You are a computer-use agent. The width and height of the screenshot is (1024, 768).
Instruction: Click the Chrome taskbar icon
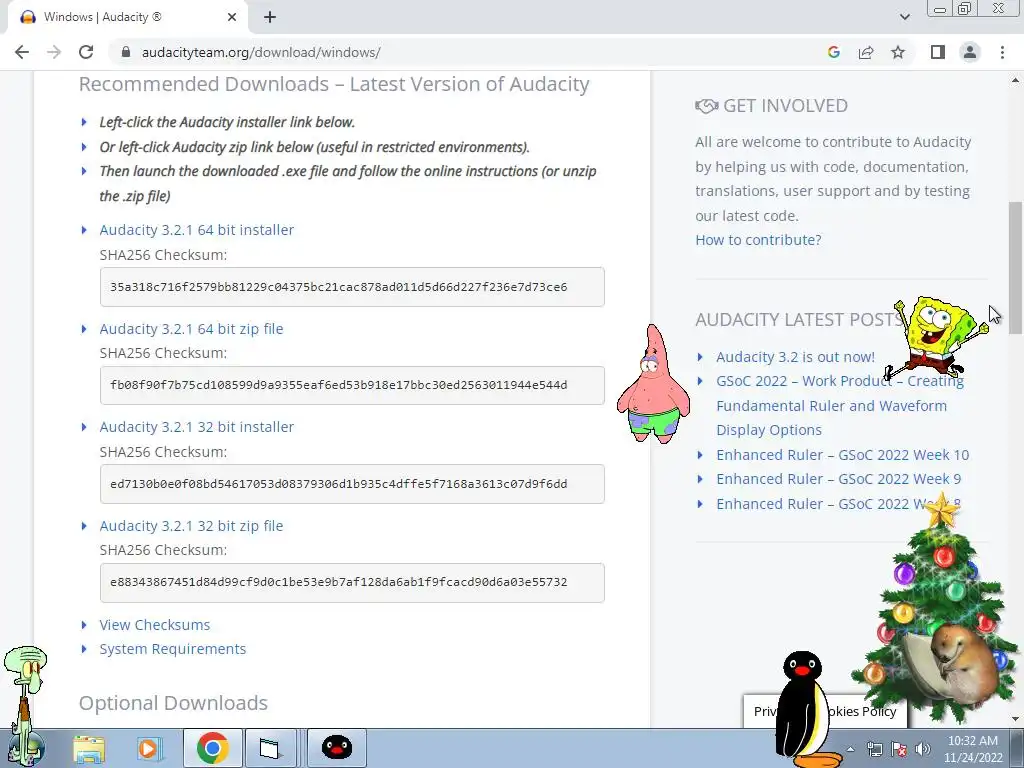(212, 748)
